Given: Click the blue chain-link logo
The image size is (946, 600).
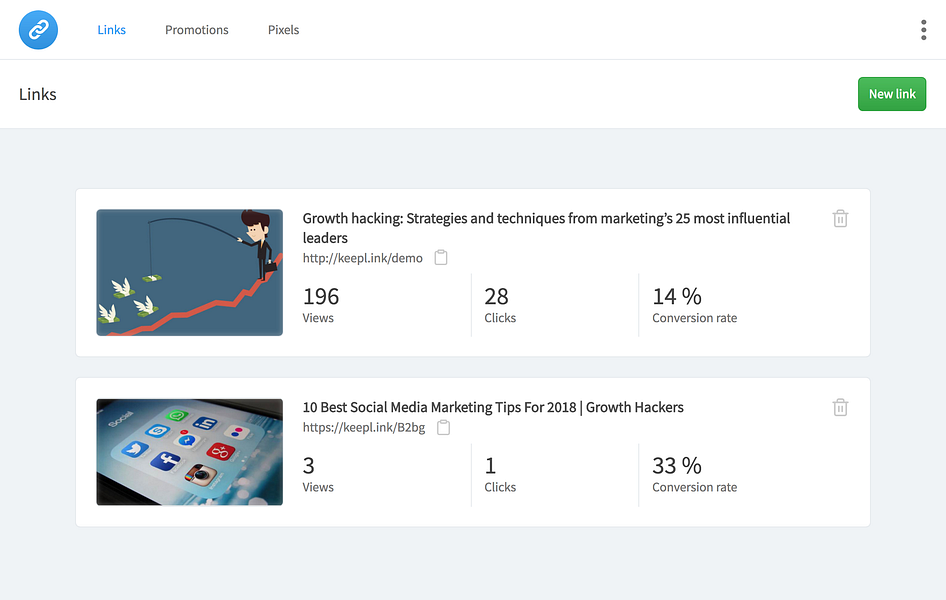Looking at the screenshot, I should 38,30.
